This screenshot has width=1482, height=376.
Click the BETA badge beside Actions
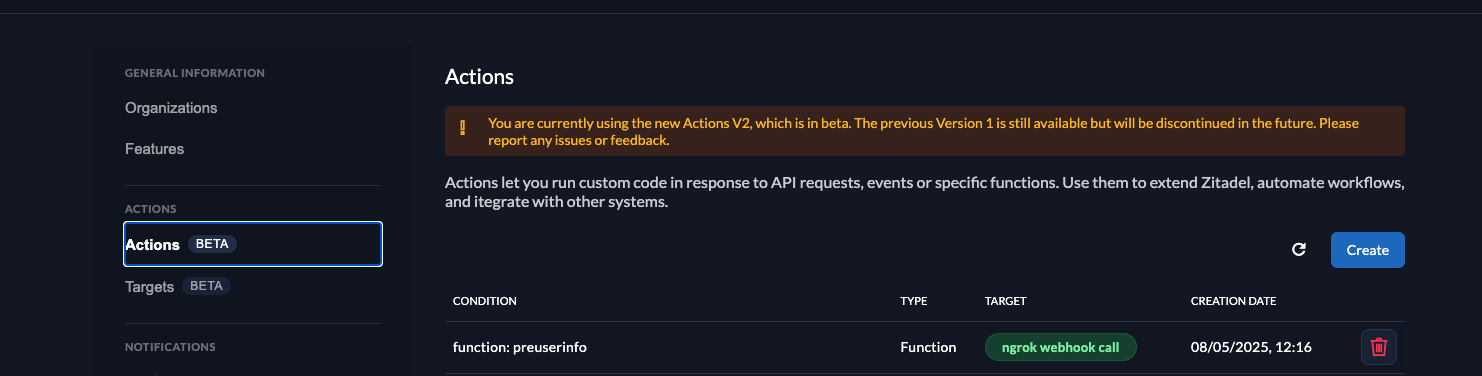[212, 244]
